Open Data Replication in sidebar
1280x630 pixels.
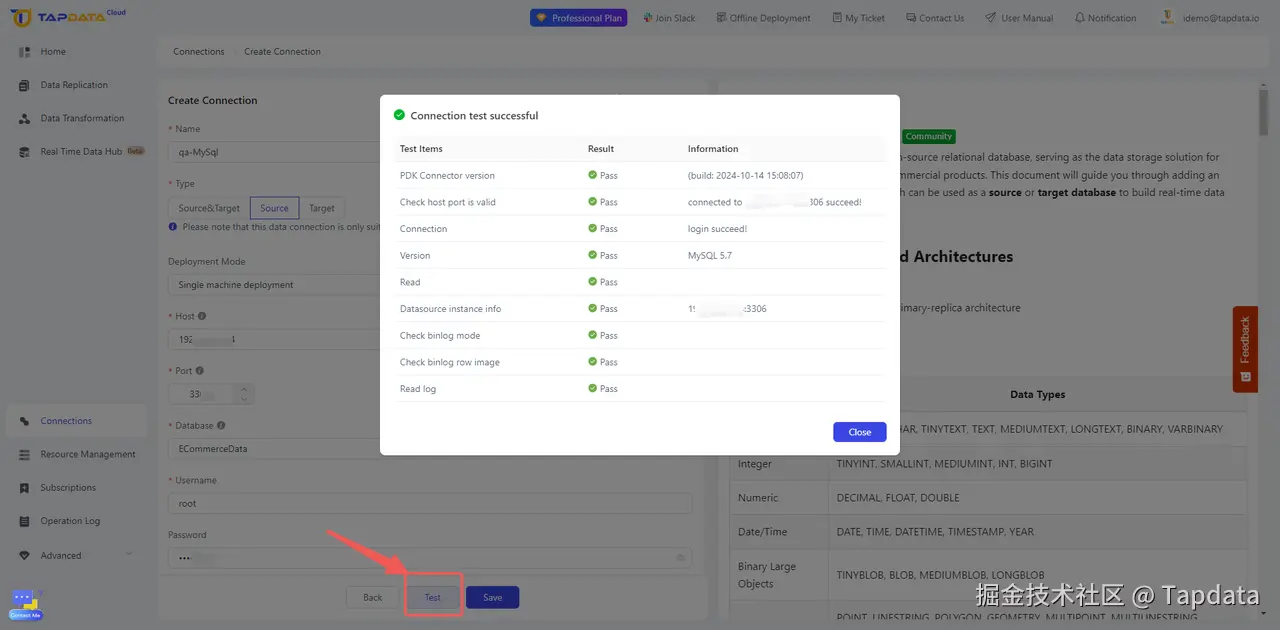(x=76, y=85)
